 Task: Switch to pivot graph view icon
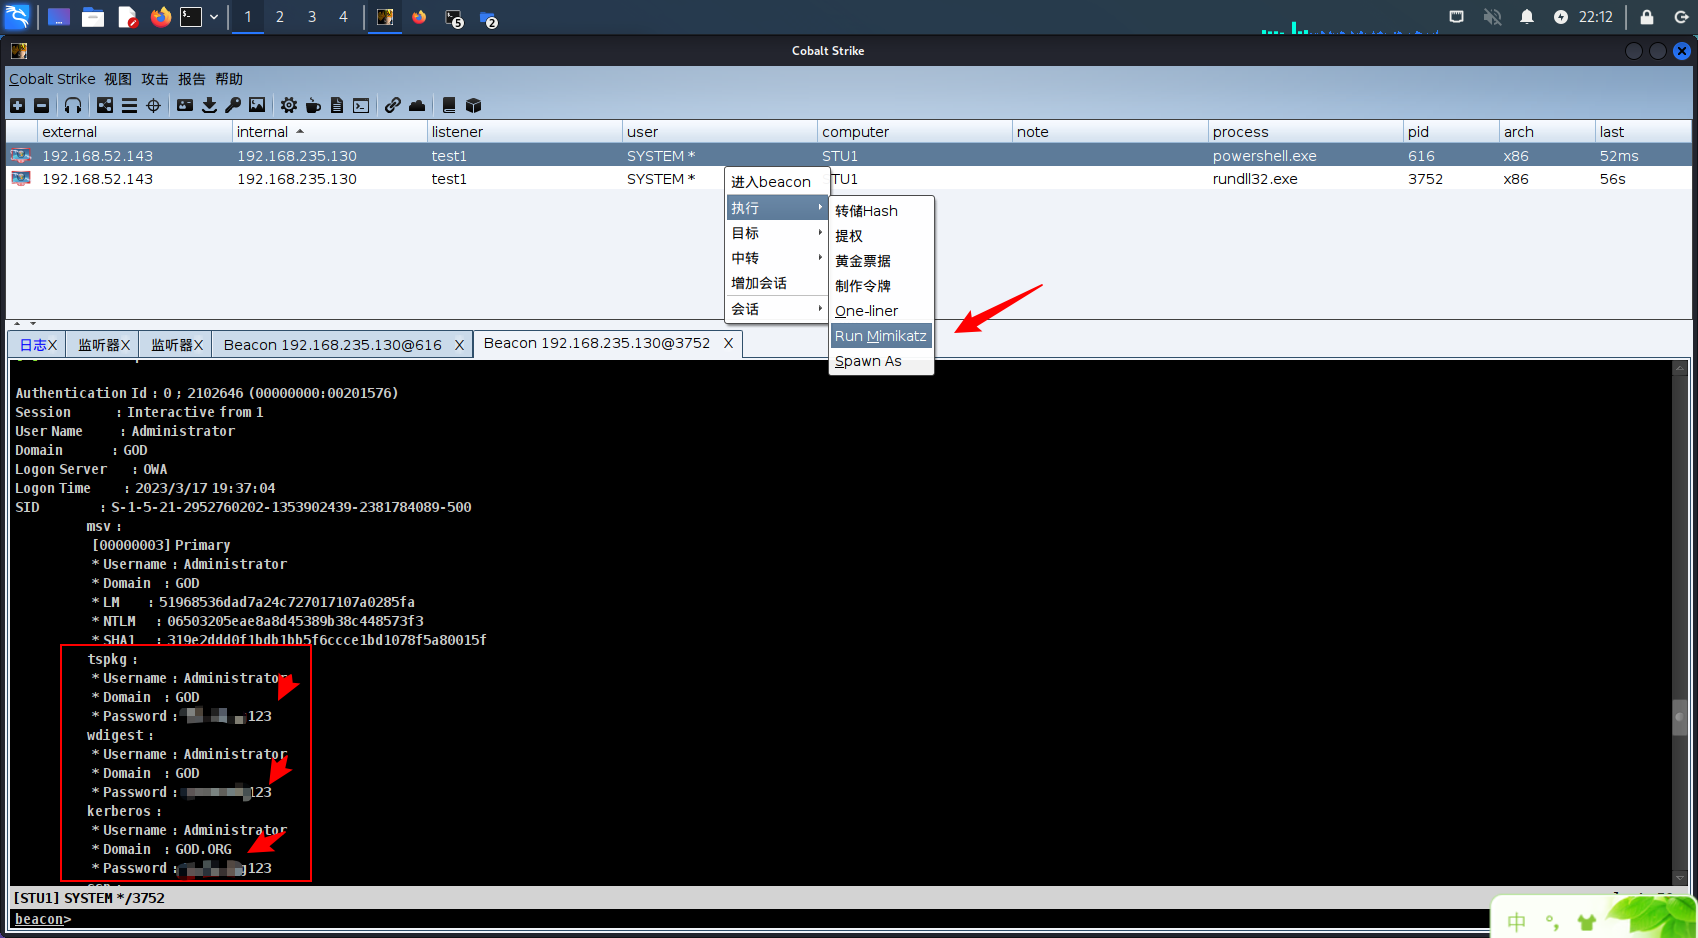point(105,105)
